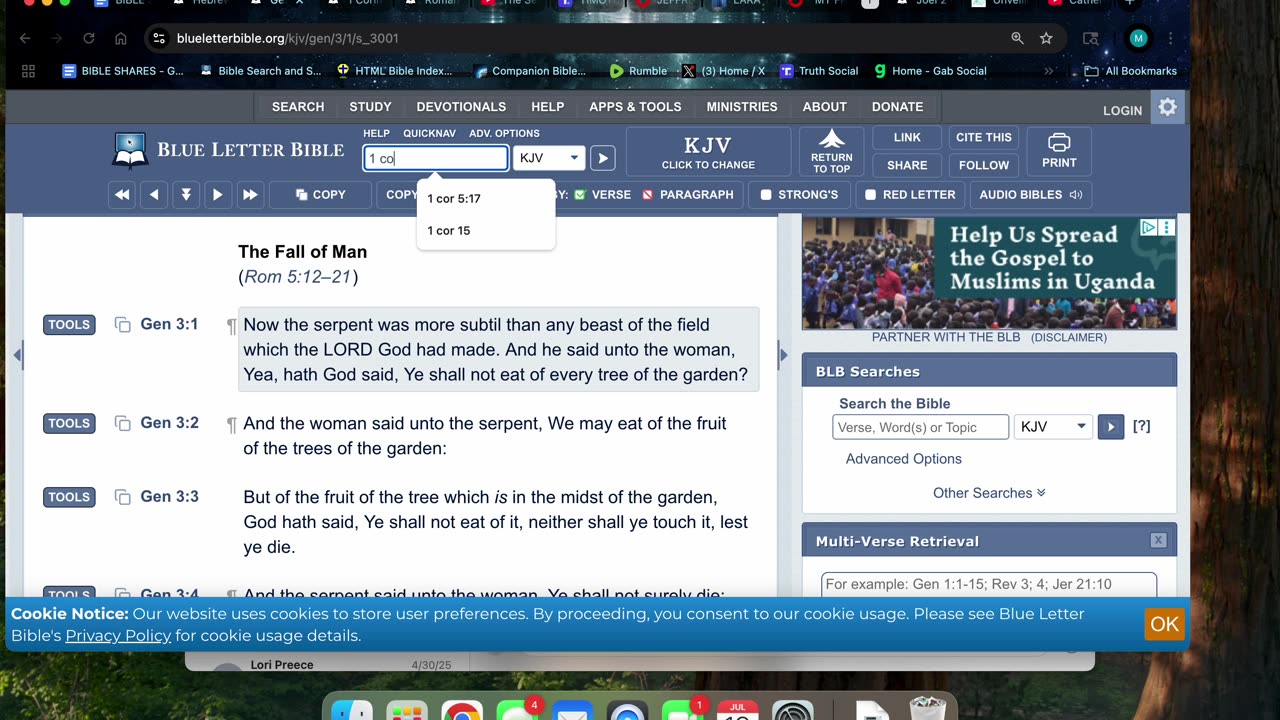Open the ad choices icon on the Uganda banner
The height and width of the screenshot is (720, 1280).
coord(1149,228)
